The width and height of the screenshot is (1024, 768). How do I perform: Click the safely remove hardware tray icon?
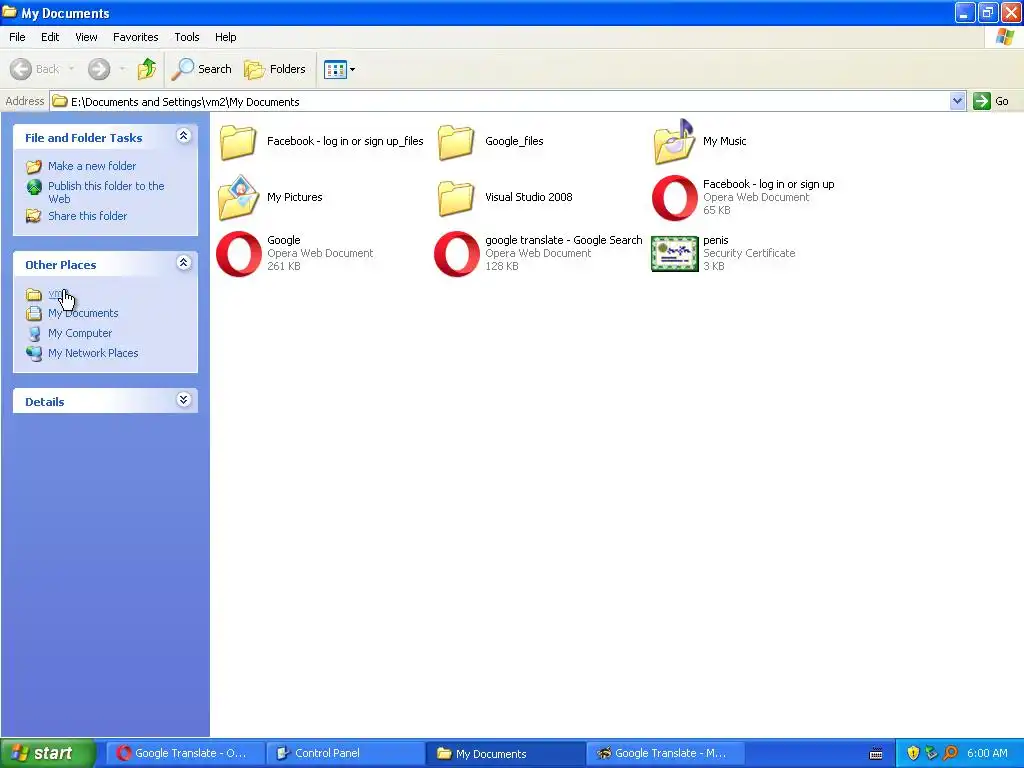coord(932,753)
